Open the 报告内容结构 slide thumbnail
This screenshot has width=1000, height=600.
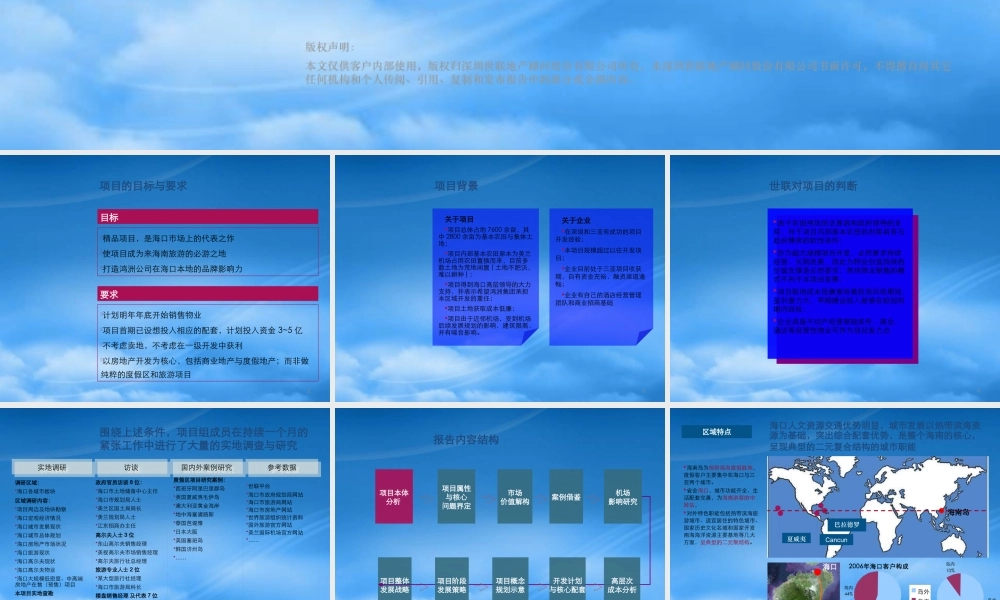[500, 504]
